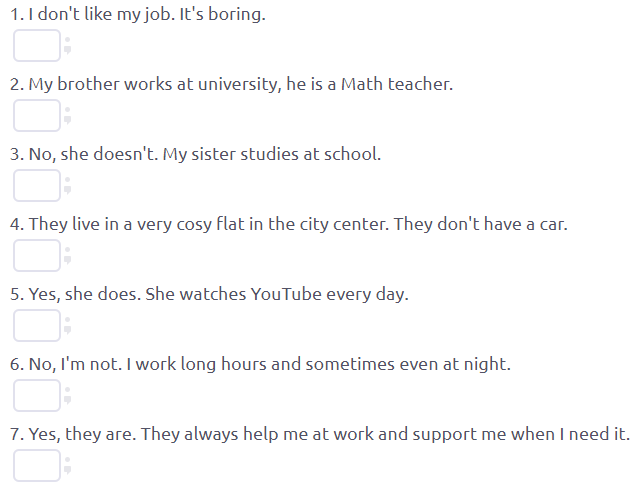The width and height of the screenshot is (640, 488).
Task: Tap the small icon beside answer box 5
Action: [68, 326]
